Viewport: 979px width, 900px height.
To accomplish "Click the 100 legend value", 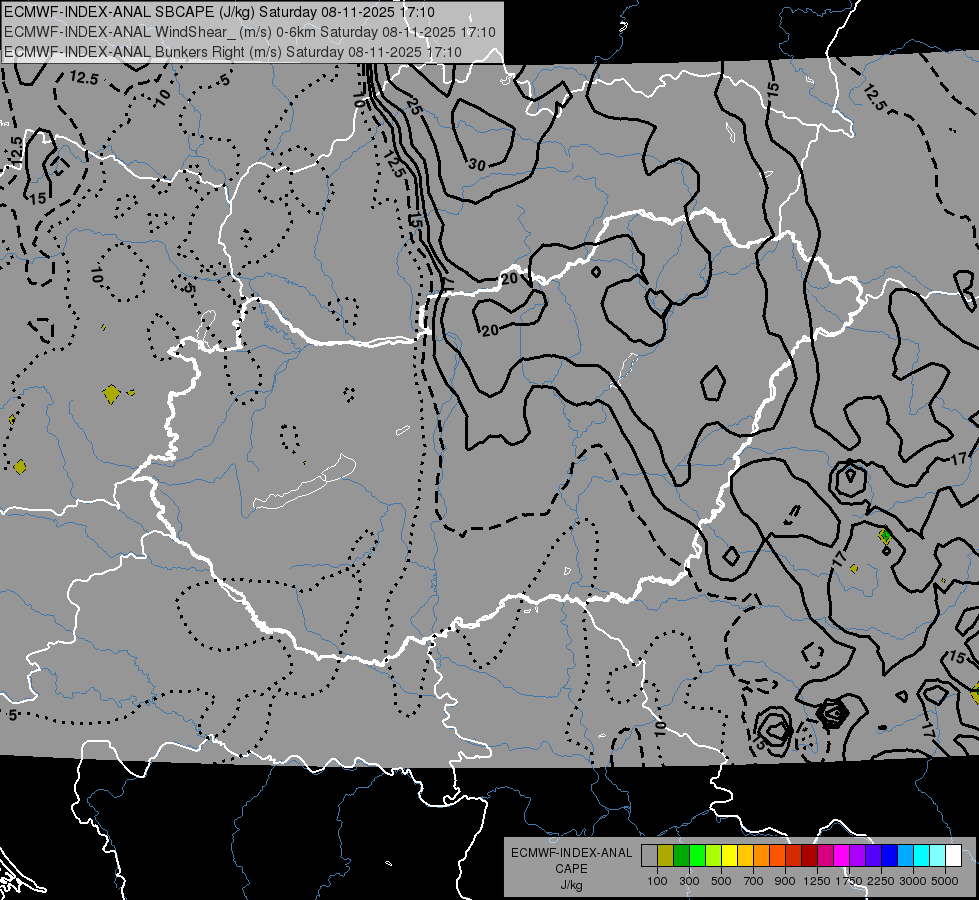I will click(x=657, y=881).
